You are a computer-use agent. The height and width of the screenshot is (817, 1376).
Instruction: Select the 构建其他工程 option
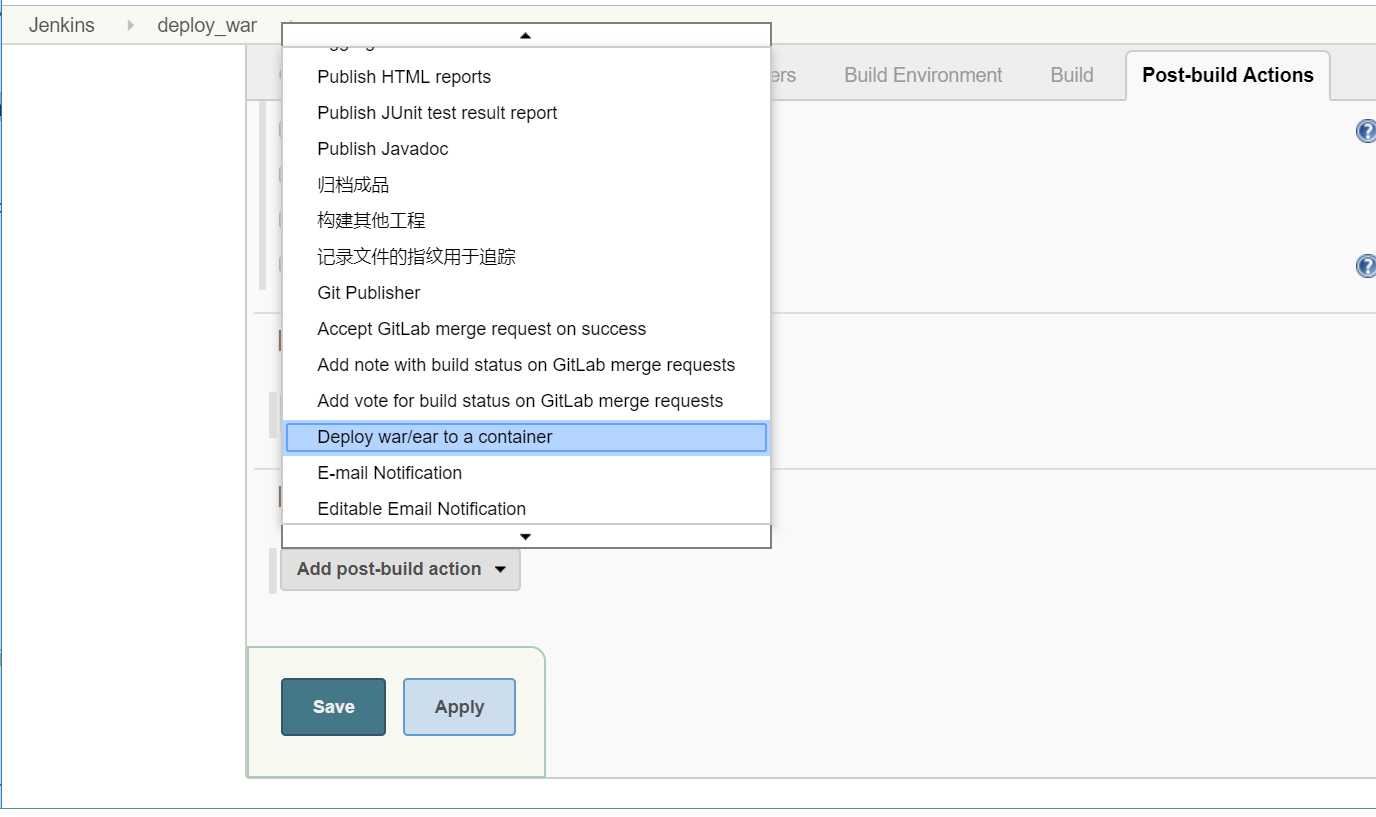526,221
